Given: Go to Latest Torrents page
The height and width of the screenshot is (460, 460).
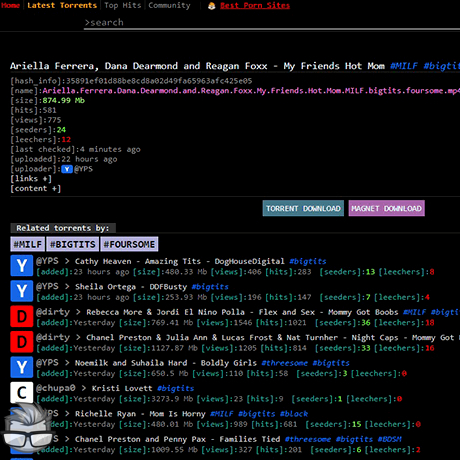Looking at the screenshot, I should (62, 5).
